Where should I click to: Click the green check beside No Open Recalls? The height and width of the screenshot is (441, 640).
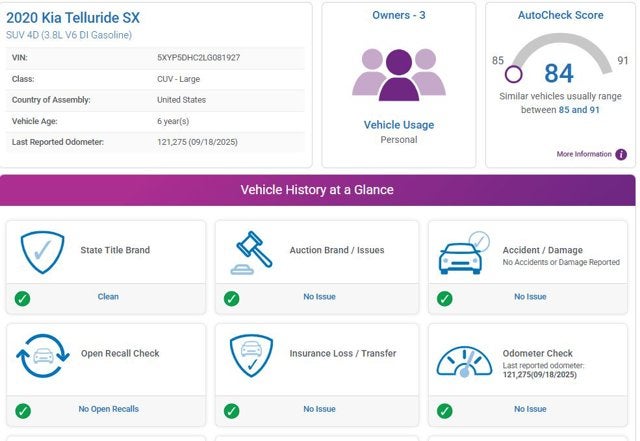point(21,410)
